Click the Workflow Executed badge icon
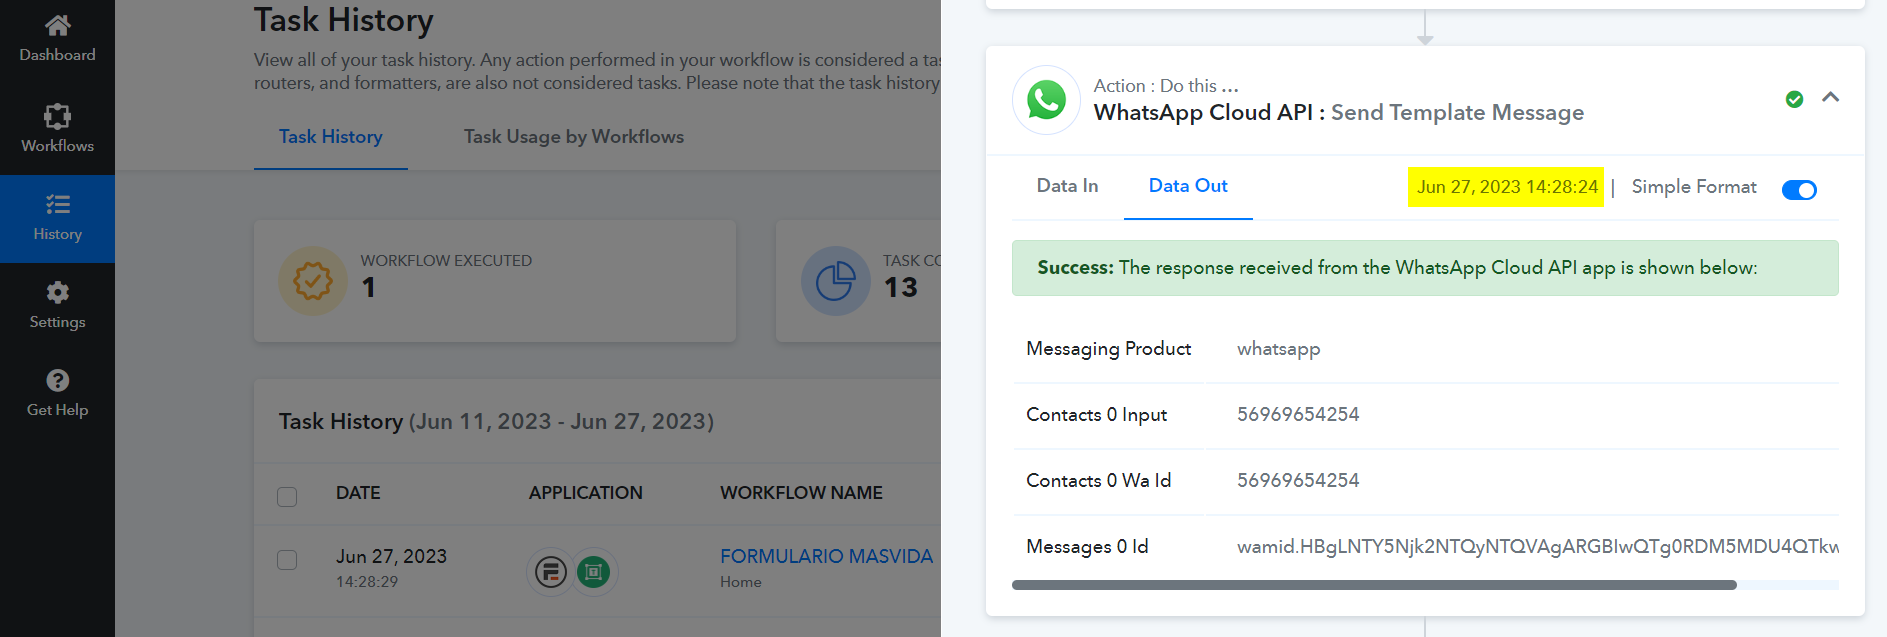The image size is (1887, 637). 313,281
